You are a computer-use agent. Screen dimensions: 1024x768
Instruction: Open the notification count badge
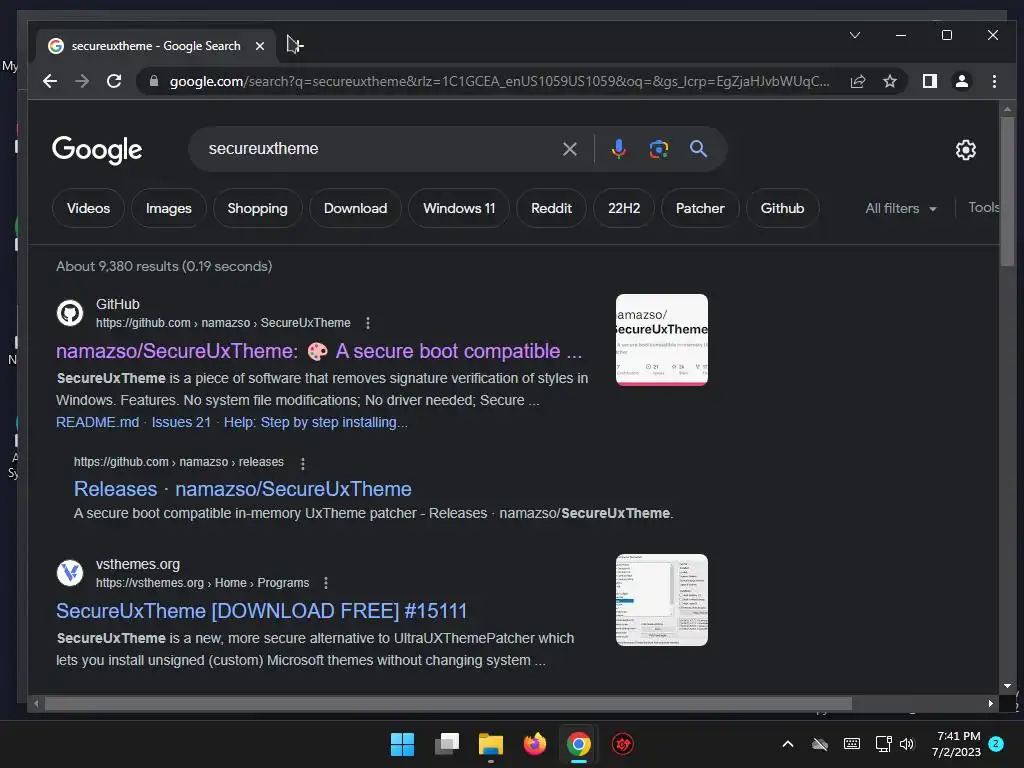(996, 743)
